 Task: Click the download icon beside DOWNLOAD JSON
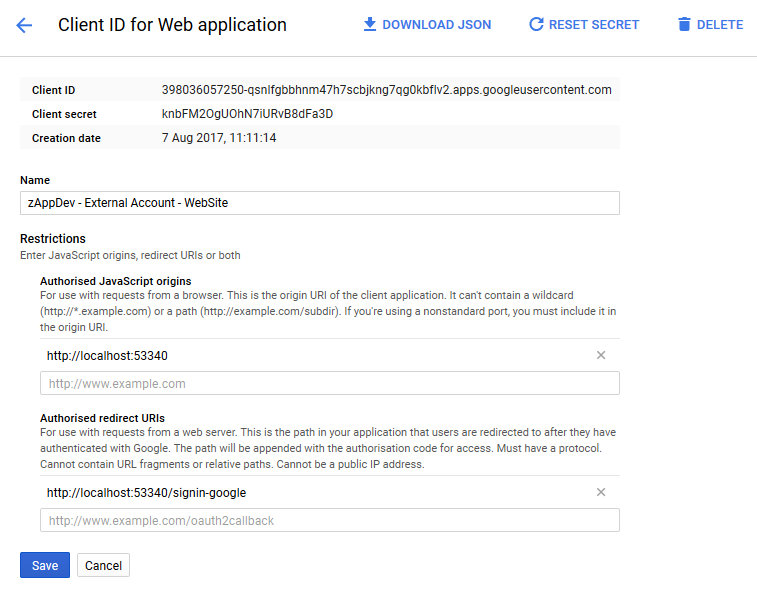tap(370, 24)
